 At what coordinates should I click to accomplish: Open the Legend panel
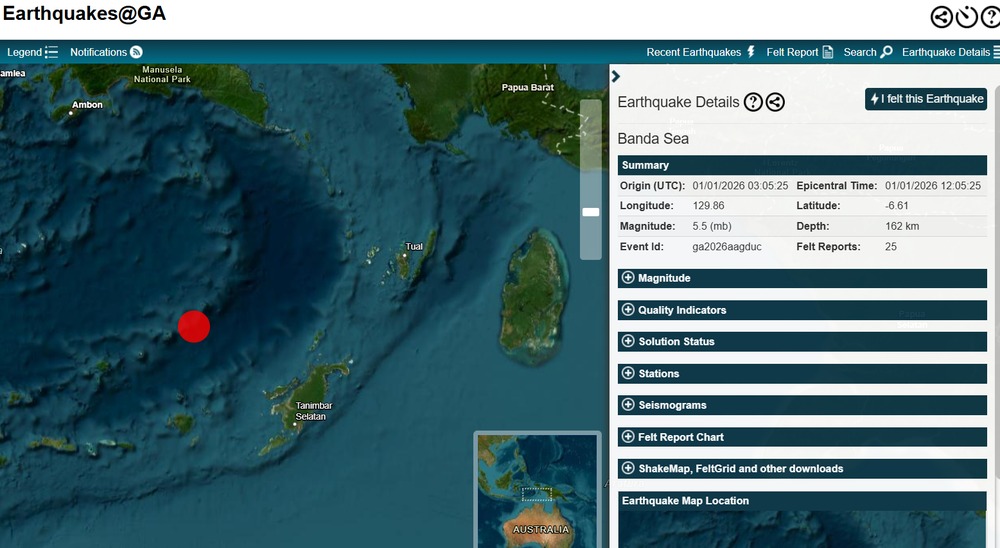pos(32,52)
